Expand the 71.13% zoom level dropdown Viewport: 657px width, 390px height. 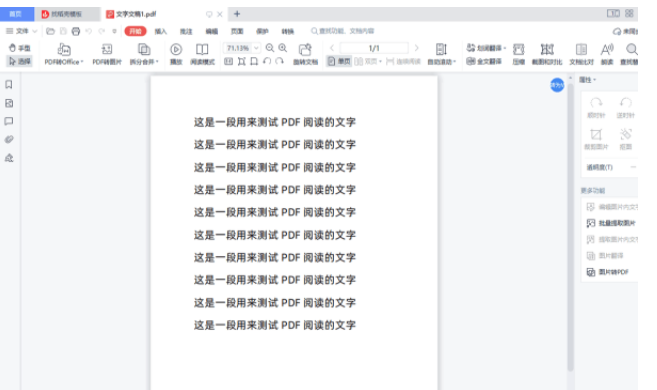pyautogui.click(x=256, y=48)
